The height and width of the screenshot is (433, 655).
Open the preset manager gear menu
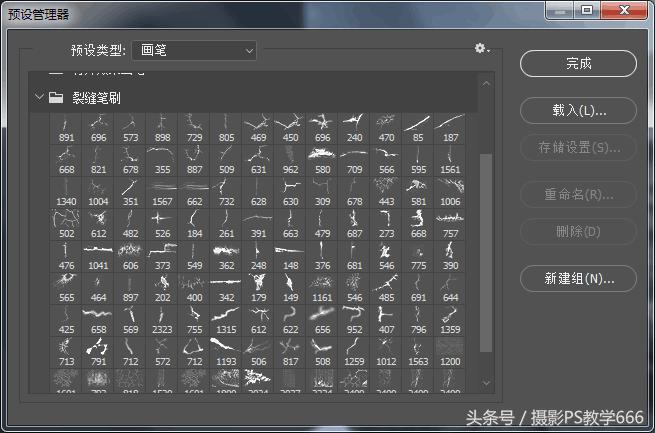[x=482, y=49]
